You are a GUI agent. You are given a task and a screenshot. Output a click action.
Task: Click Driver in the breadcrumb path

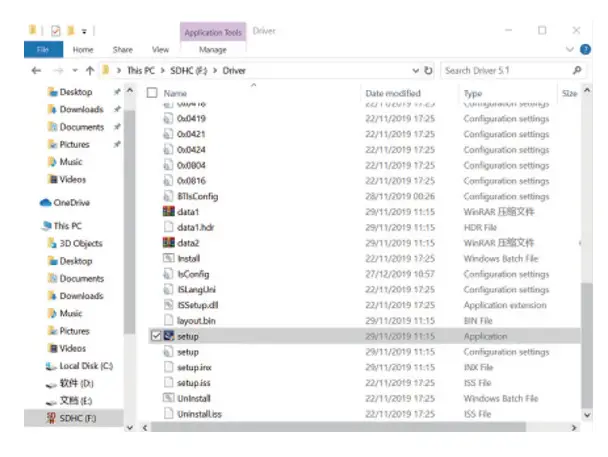tap(234, 71)
